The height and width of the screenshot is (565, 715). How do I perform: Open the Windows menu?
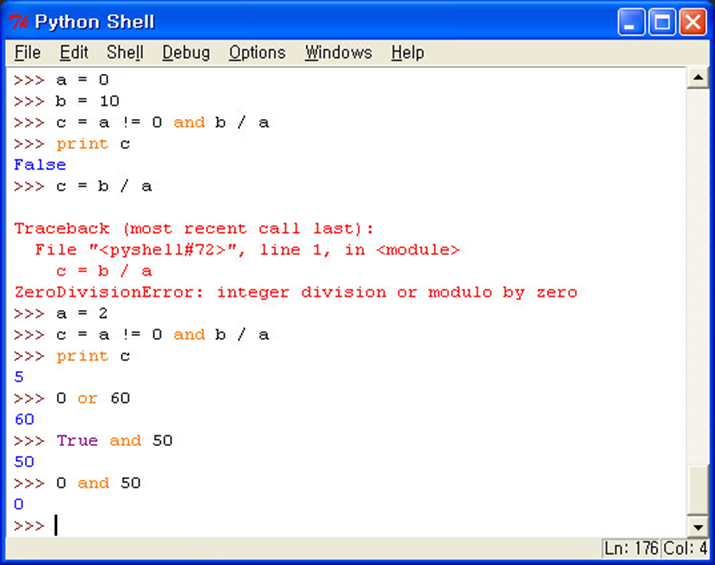[338, 53]
